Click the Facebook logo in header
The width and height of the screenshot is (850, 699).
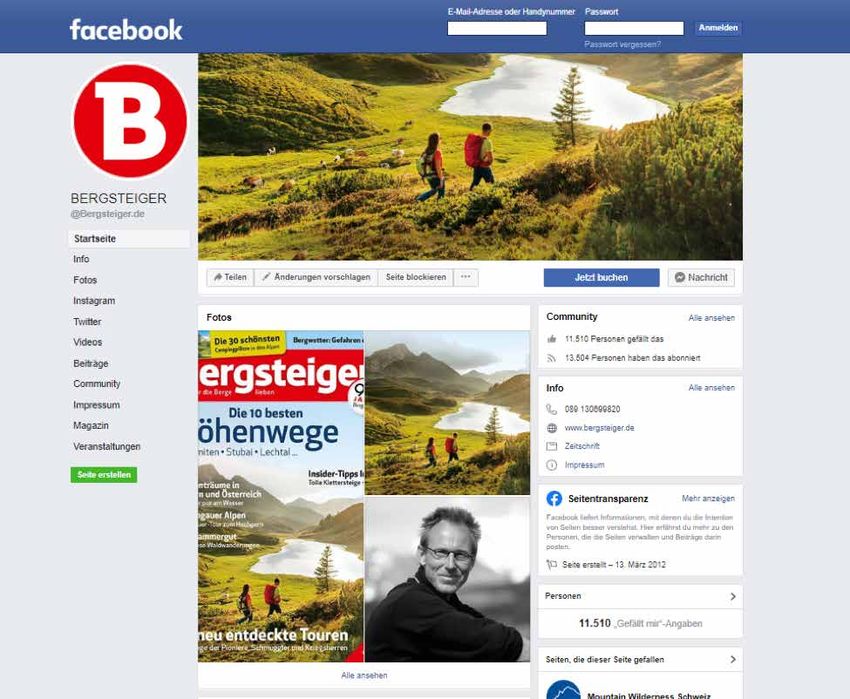coord(126,30)
